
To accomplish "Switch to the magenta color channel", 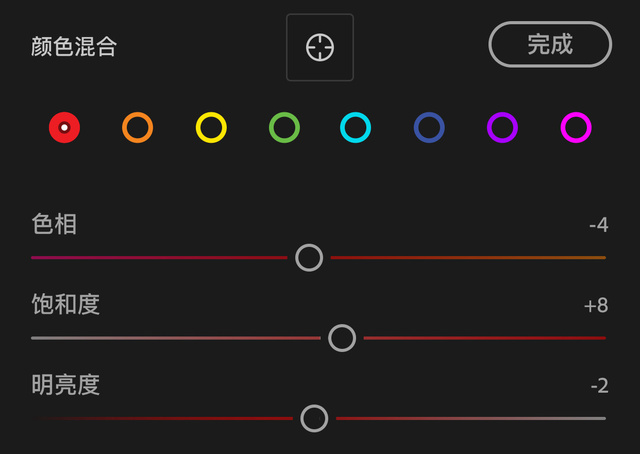I will tap(576, 128).
